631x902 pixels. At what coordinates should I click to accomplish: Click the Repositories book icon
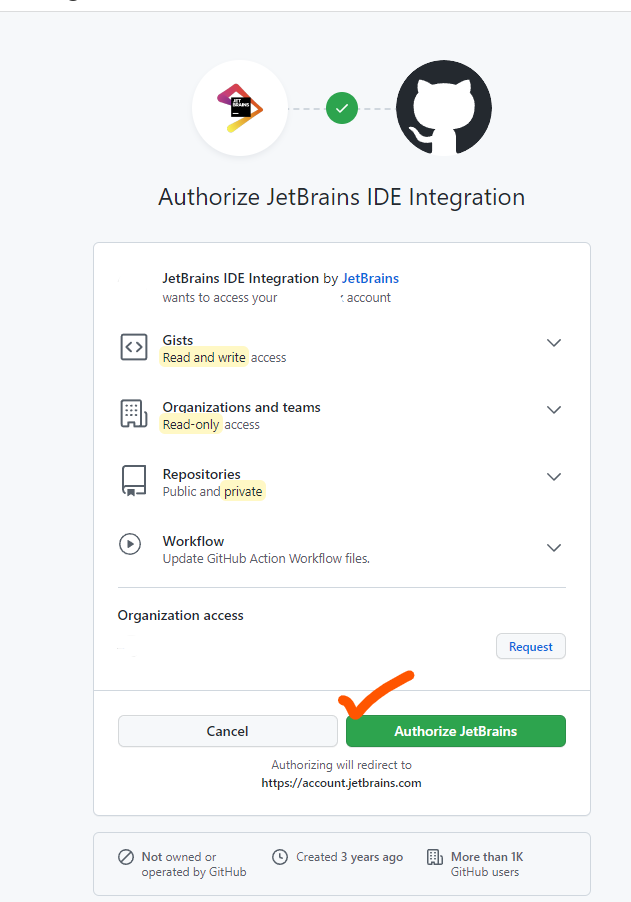tap(134, 481)
